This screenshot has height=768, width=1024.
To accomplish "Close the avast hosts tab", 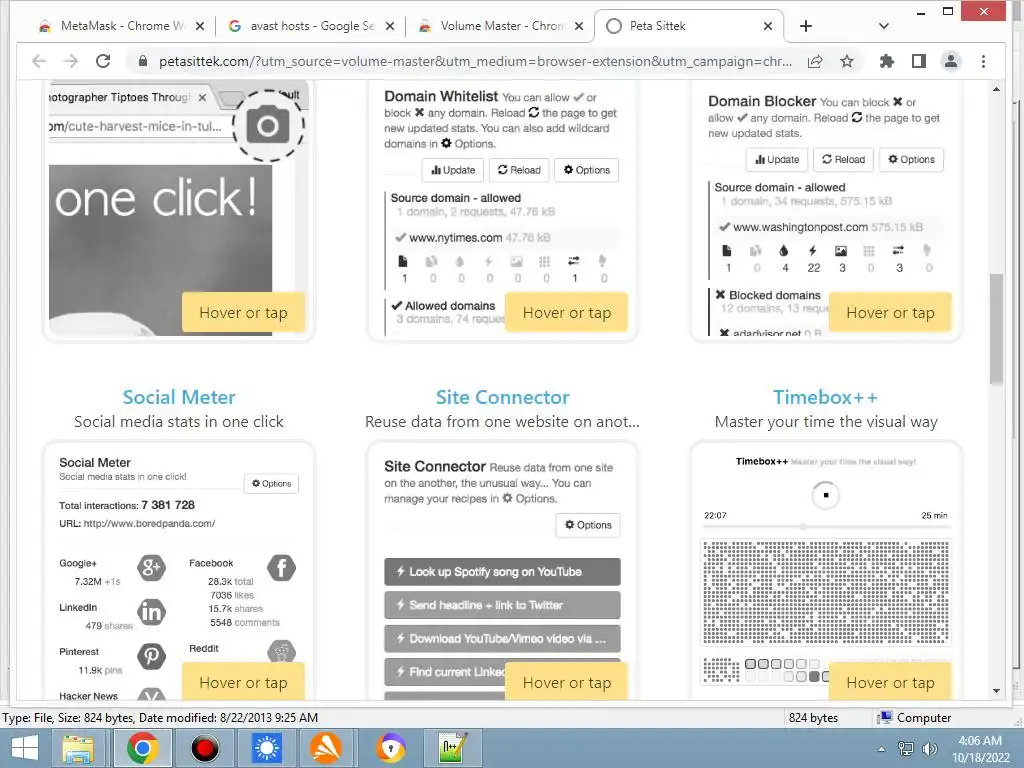I will click(x=389, y=26).
